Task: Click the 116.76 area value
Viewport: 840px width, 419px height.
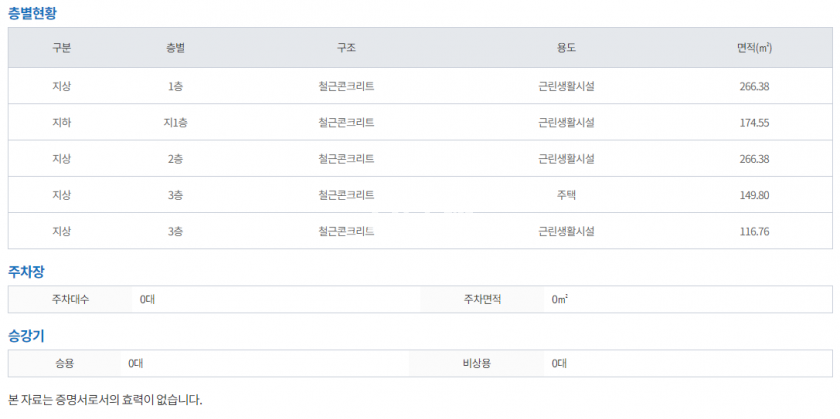Action: click(753, 231)
